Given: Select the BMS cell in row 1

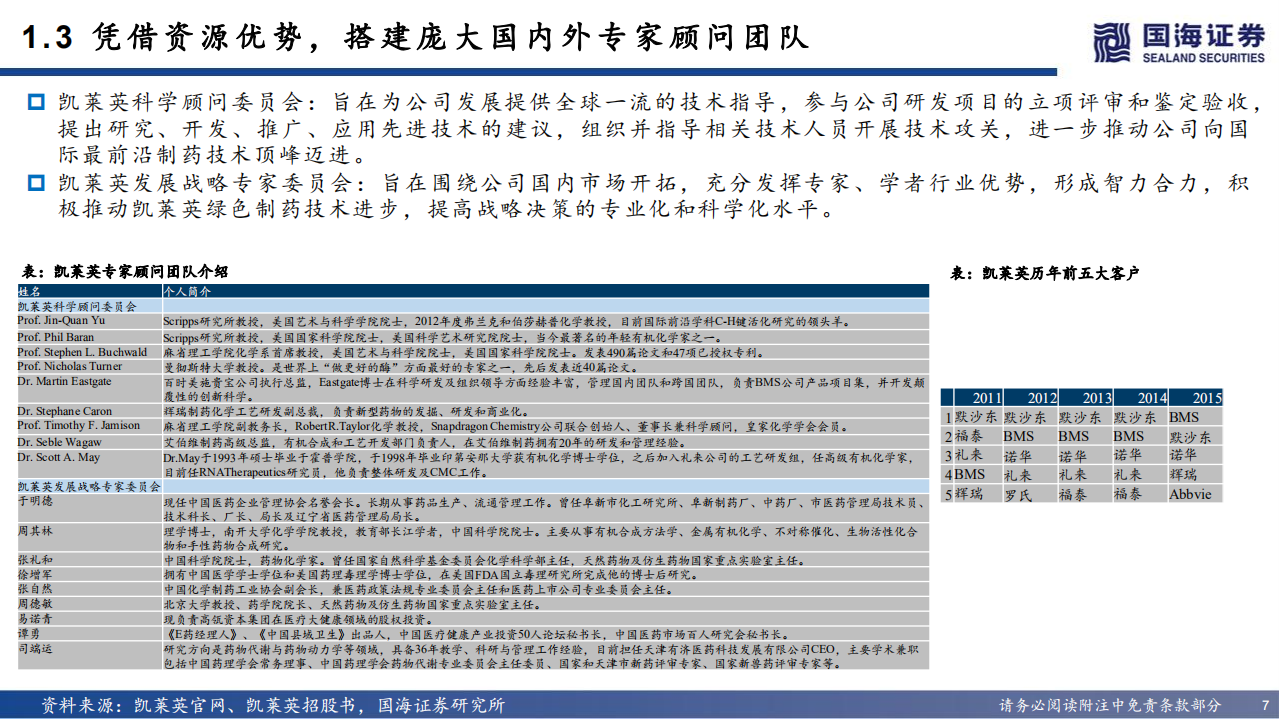Looking at the screenshot, I should 1184,417.
